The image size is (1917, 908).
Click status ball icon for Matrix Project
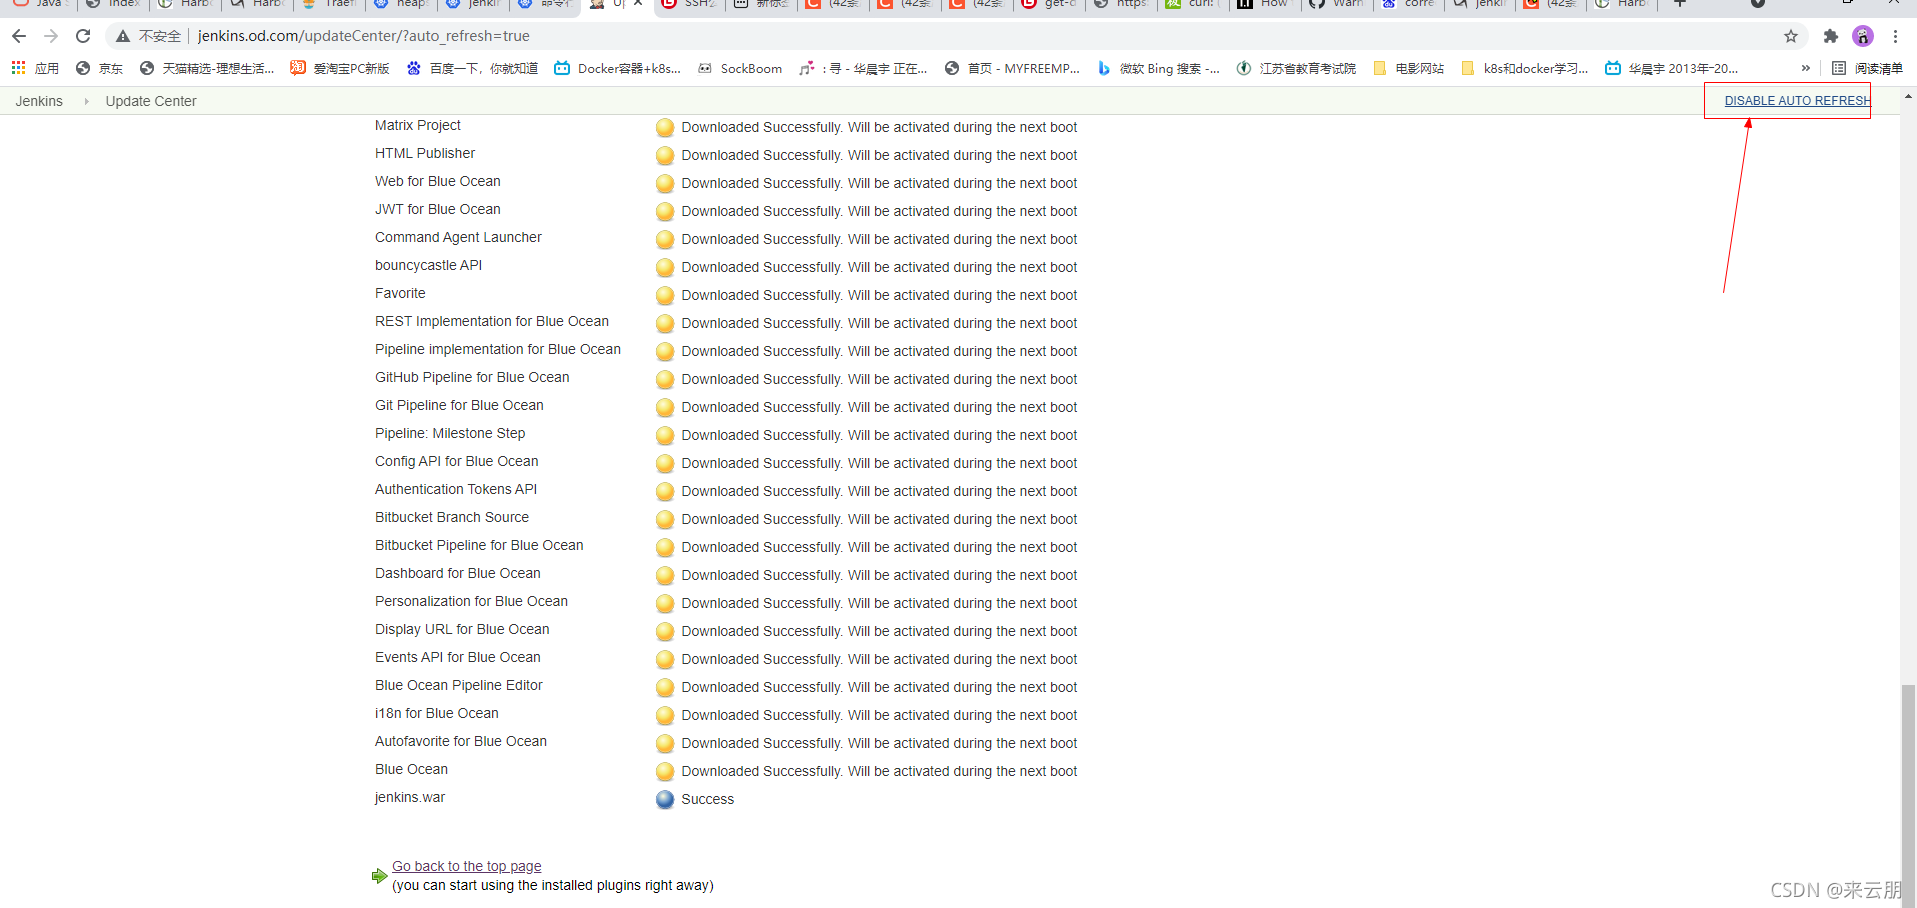665,128
